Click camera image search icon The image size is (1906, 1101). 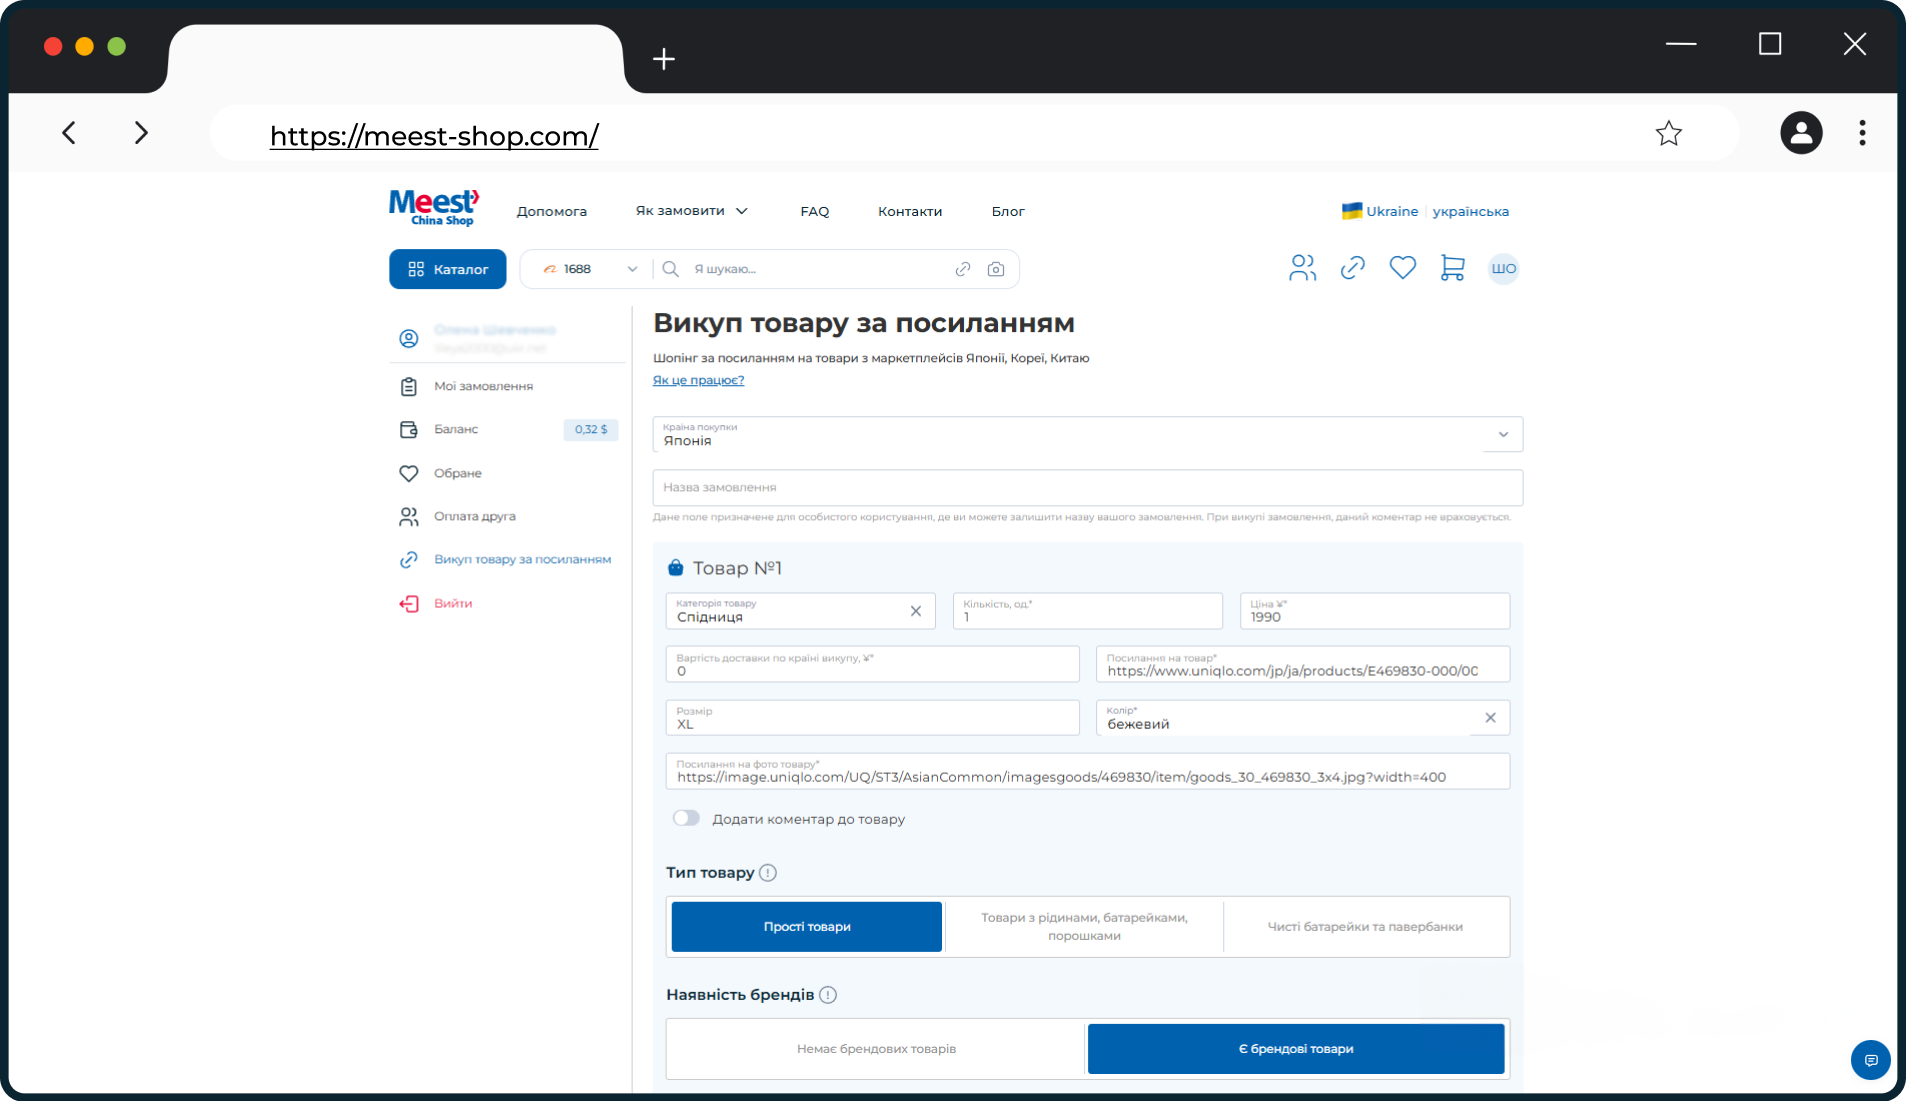pos(996,269)
